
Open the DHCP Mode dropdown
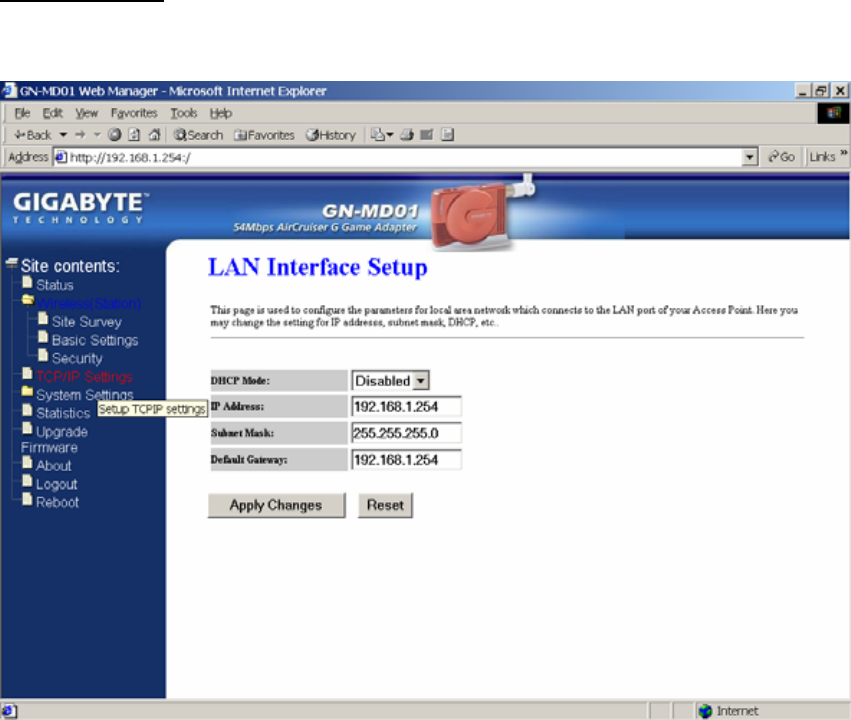[x=390, y=381]
